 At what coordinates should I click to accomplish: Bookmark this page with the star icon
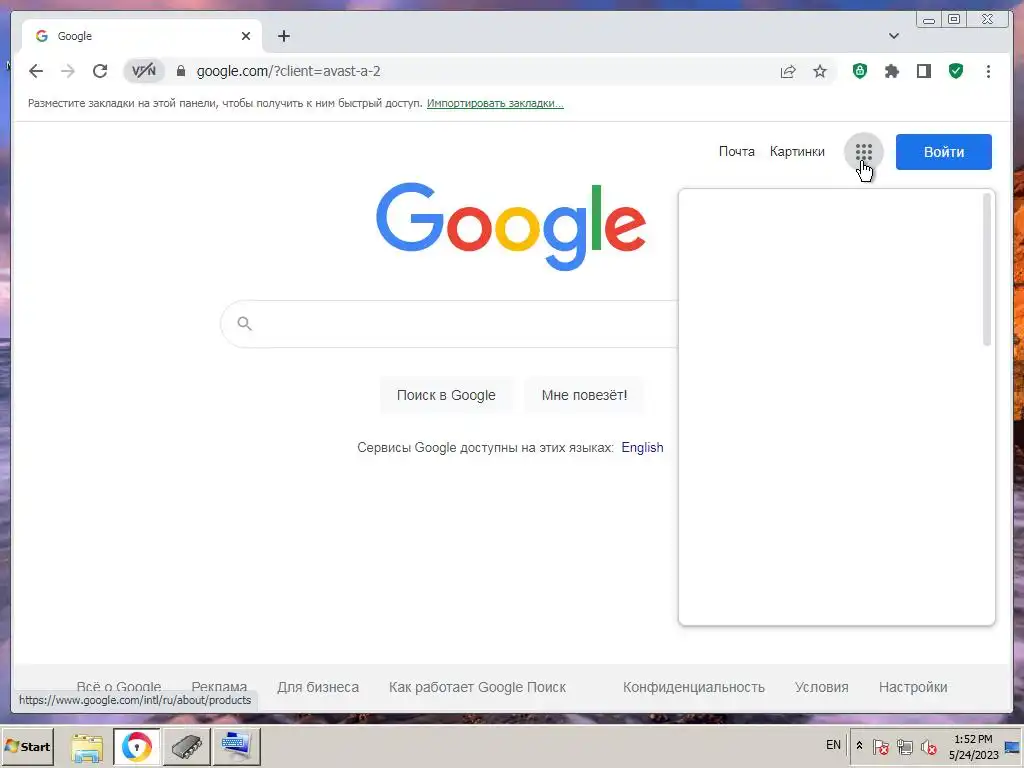coord(820,71)
